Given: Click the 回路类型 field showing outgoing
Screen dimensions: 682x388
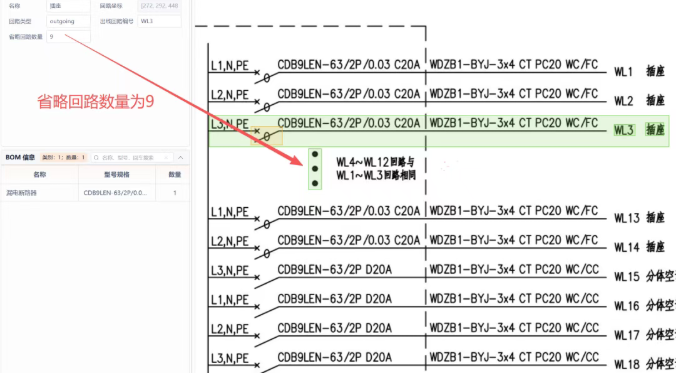Looking at the screenshot, I should pos(68,21).
